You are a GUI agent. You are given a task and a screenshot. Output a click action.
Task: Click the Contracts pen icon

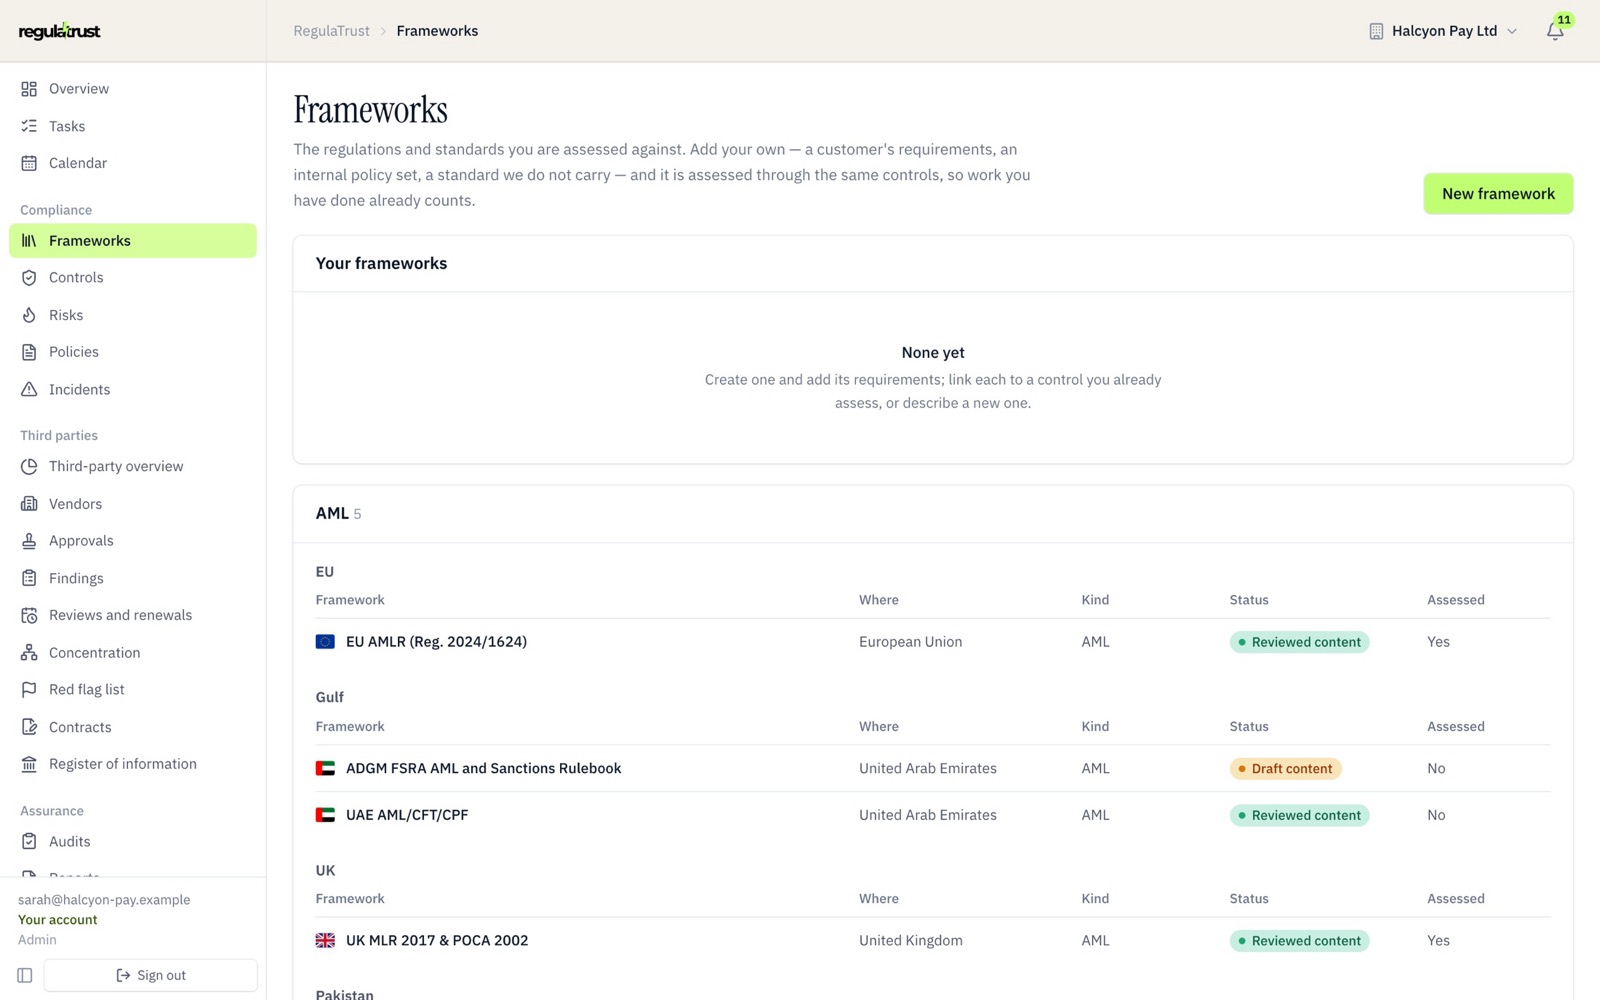[29, 727]
